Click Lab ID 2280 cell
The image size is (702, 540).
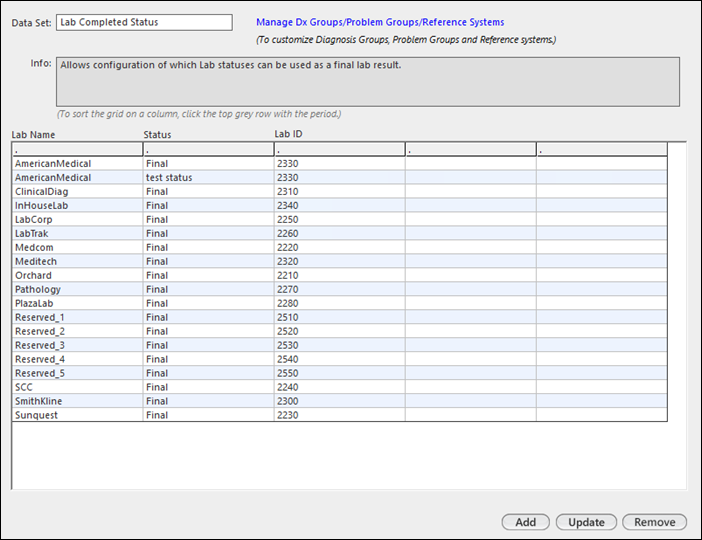tap(339, 303)
